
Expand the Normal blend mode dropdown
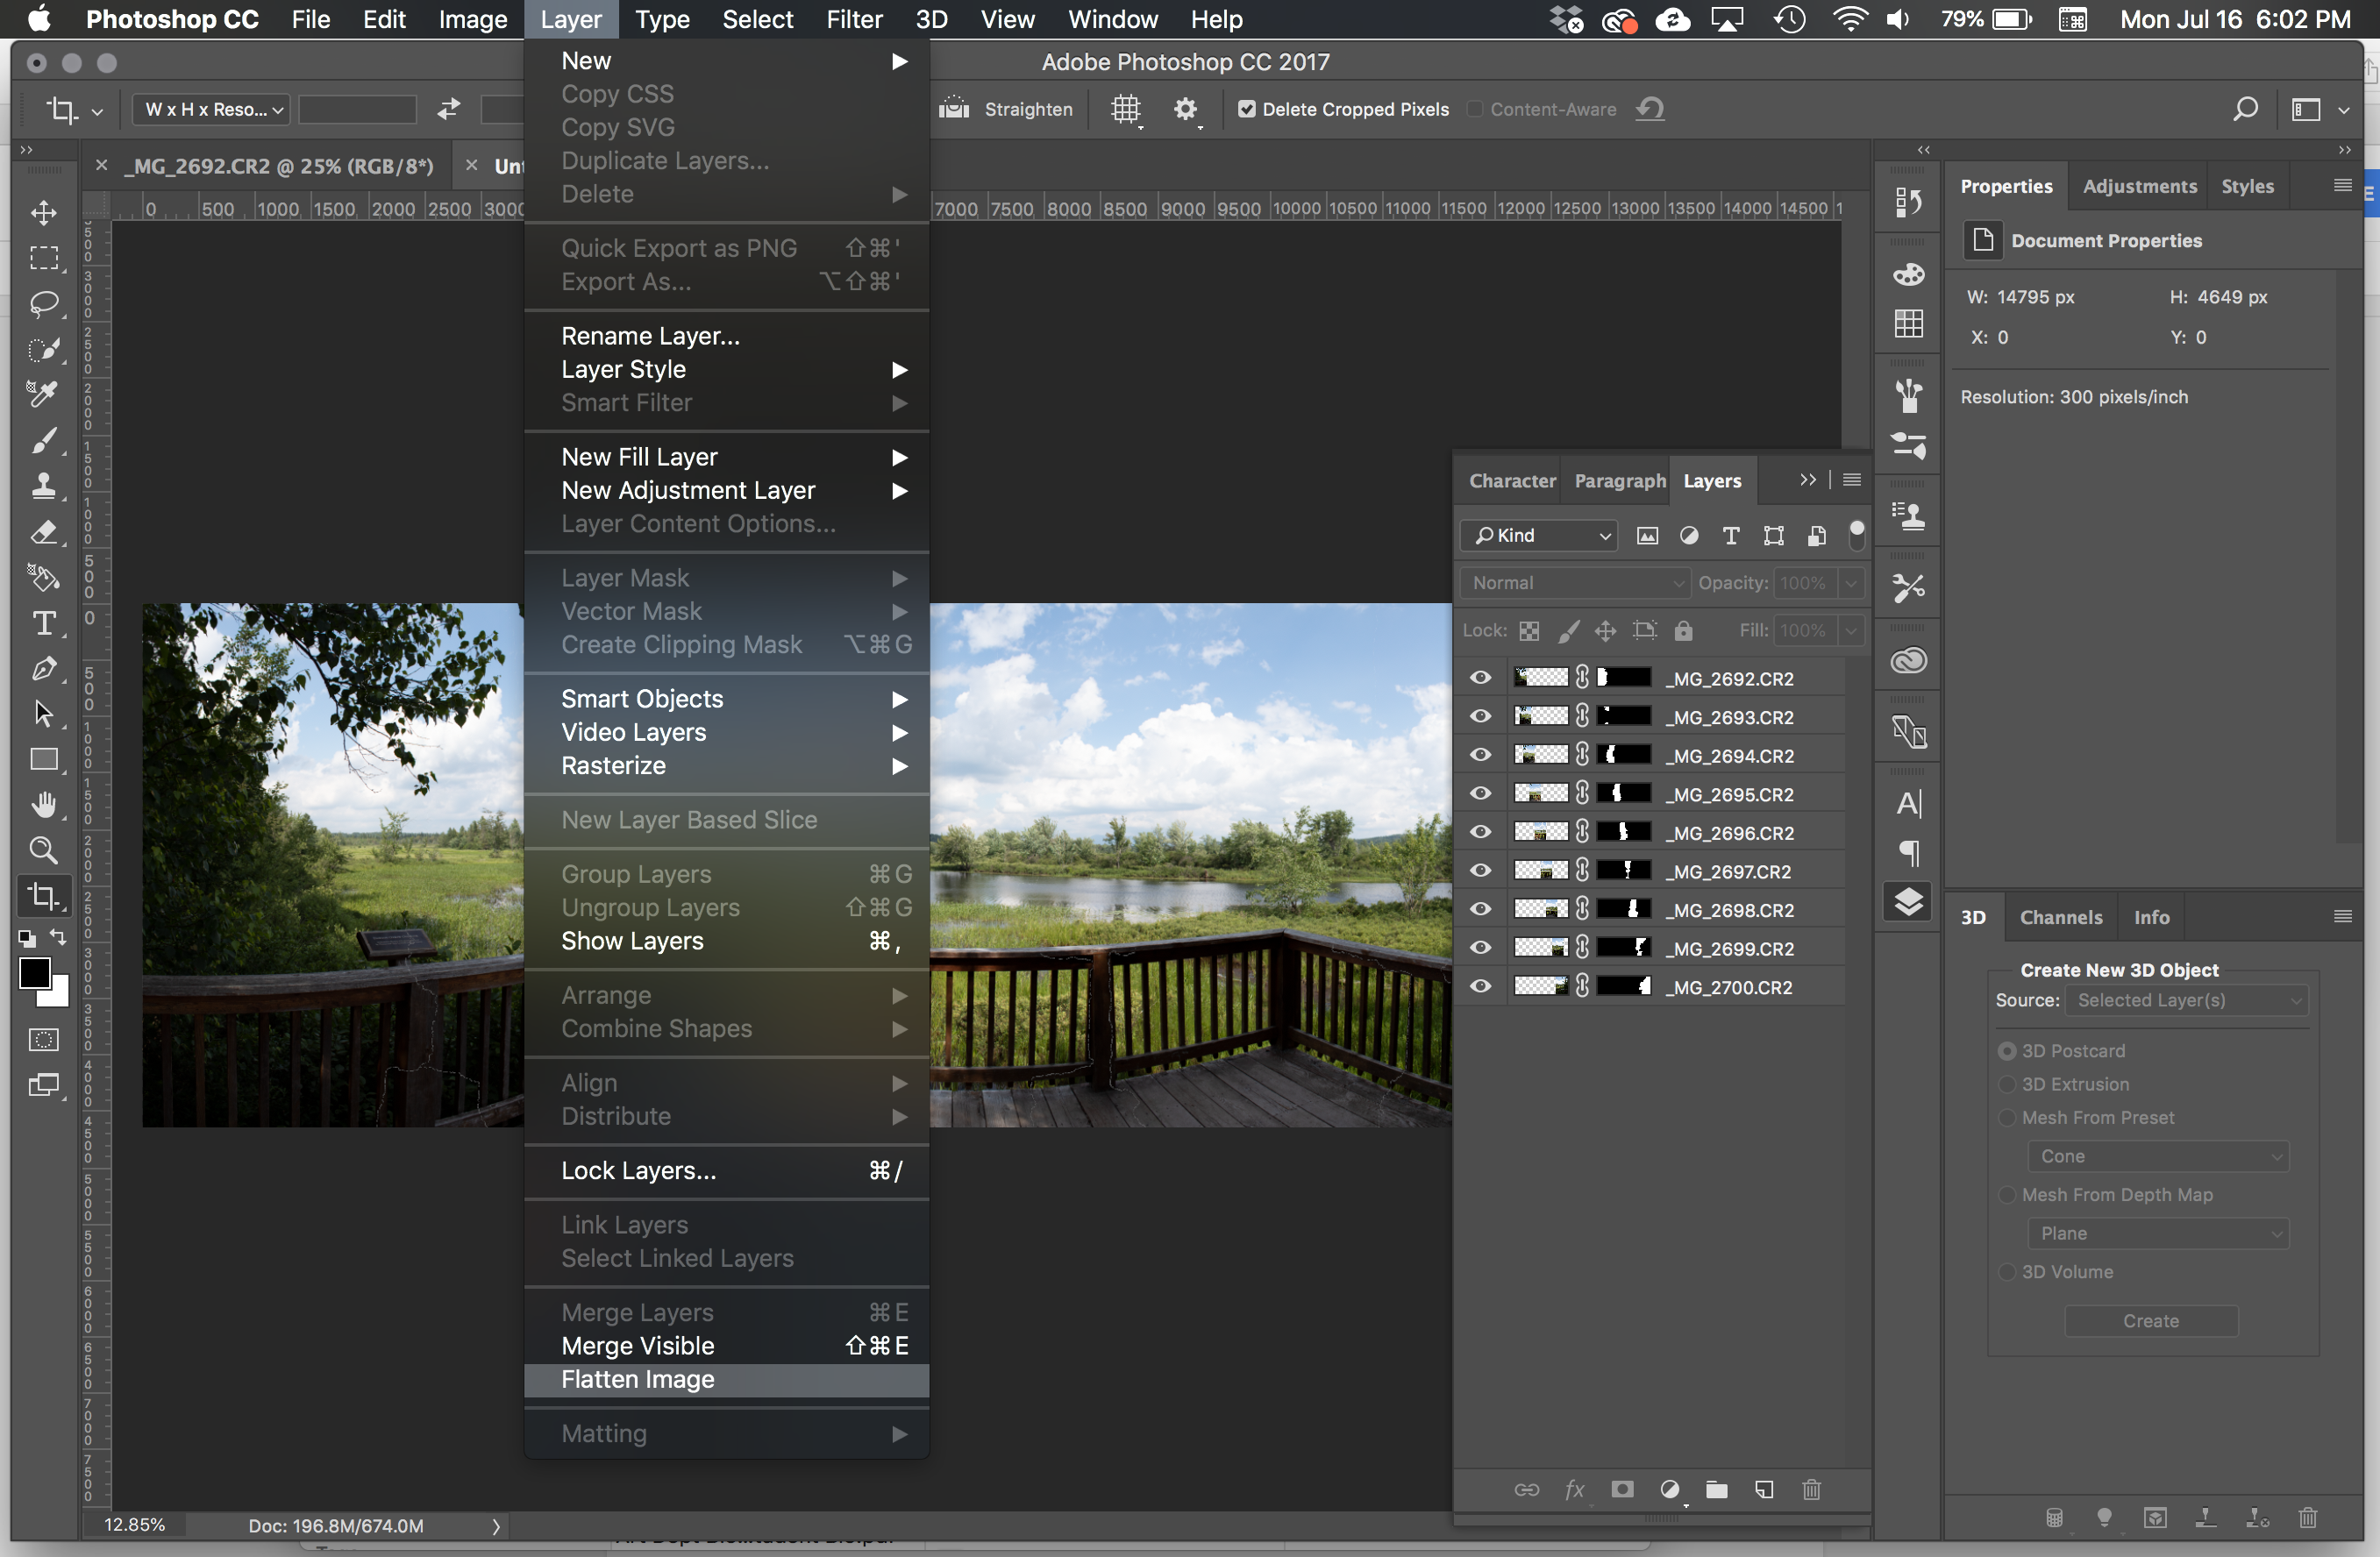coord(1574,583)
